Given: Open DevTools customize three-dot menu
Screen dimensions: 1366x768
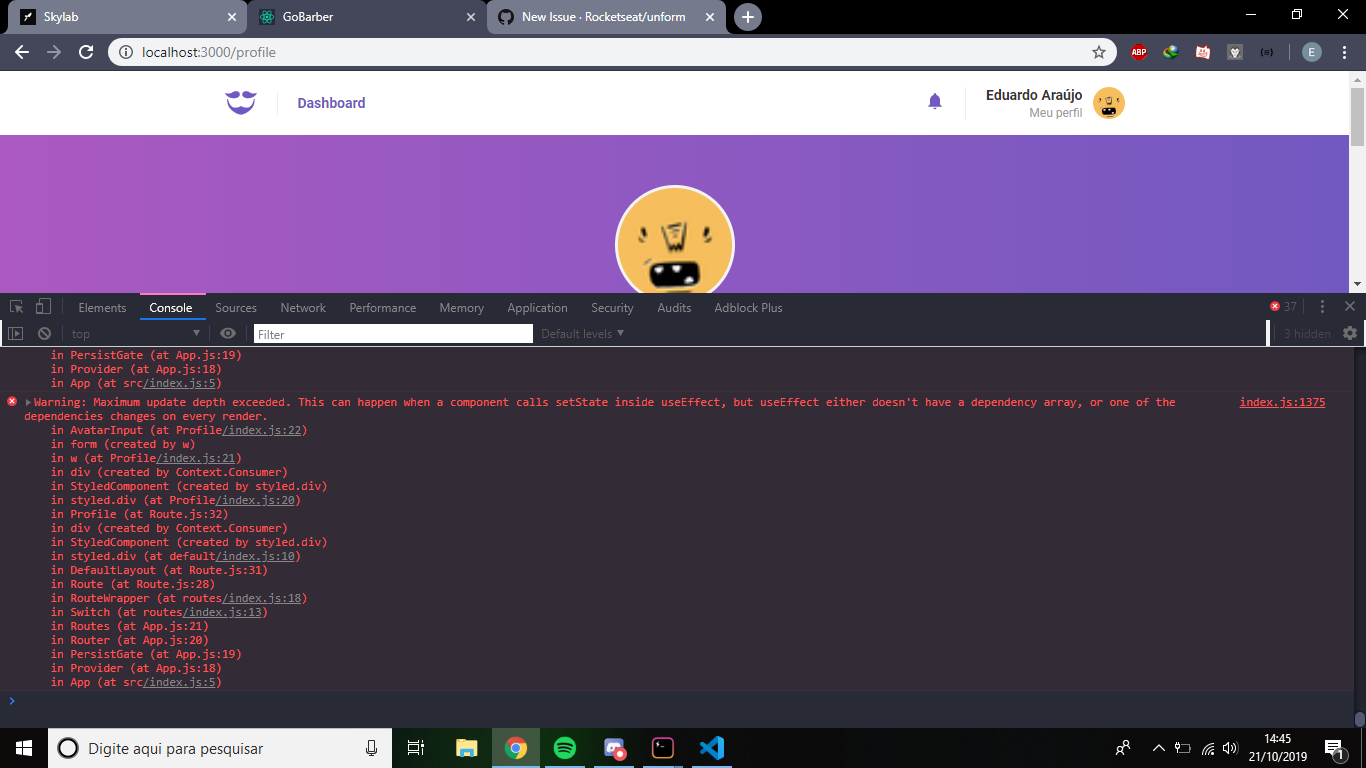Looking at the screenshot, I should point(1322,307).
